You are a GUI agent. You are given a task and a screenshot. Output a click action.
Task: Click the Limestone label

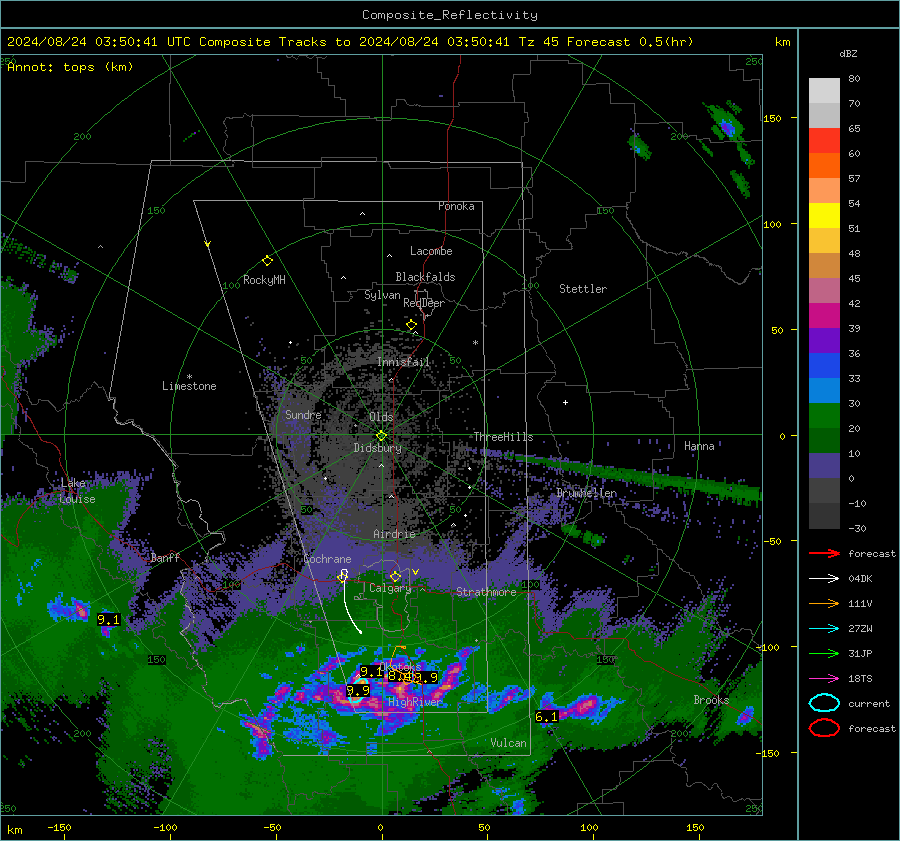point(189,386)
